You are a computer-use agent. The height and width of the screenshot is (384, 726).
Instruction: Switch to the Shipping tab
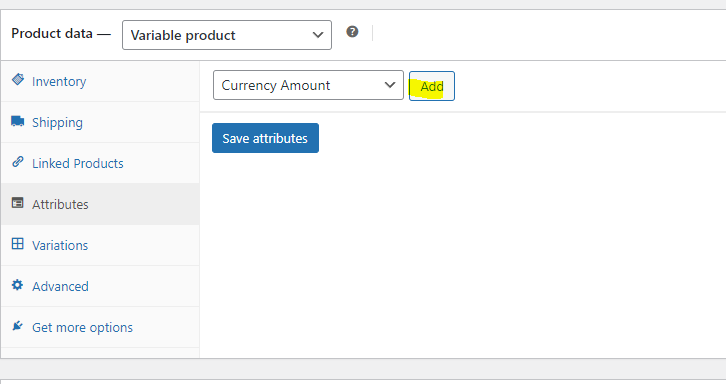[100, 122]
